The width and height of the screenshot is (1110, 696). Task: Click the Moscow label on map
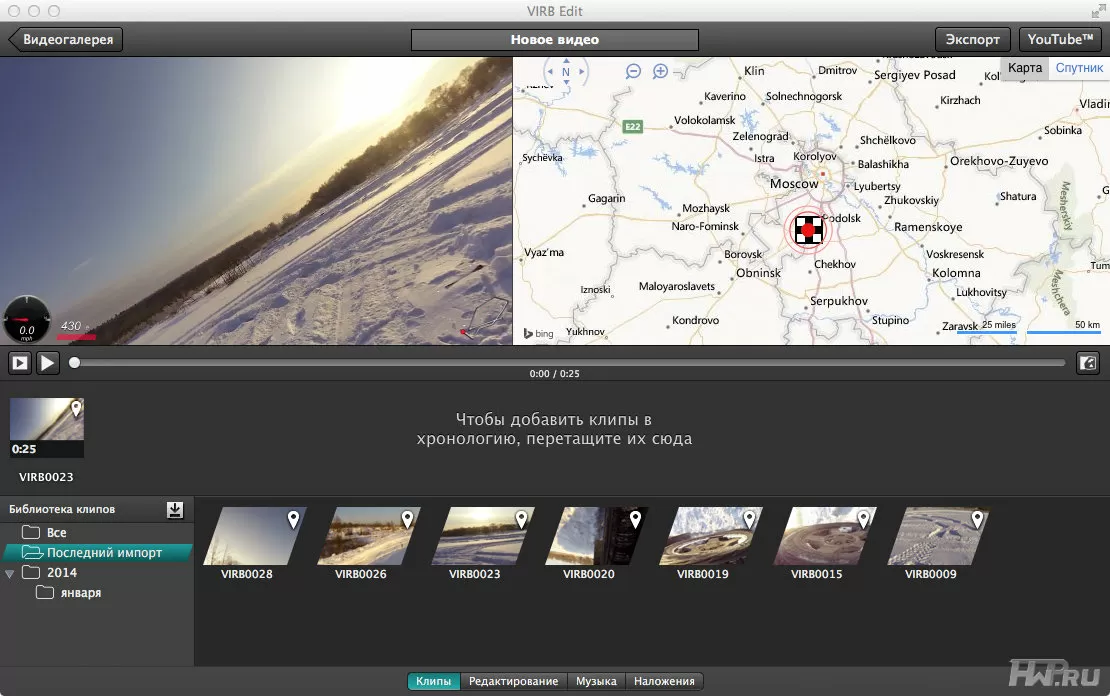(794, 183)
